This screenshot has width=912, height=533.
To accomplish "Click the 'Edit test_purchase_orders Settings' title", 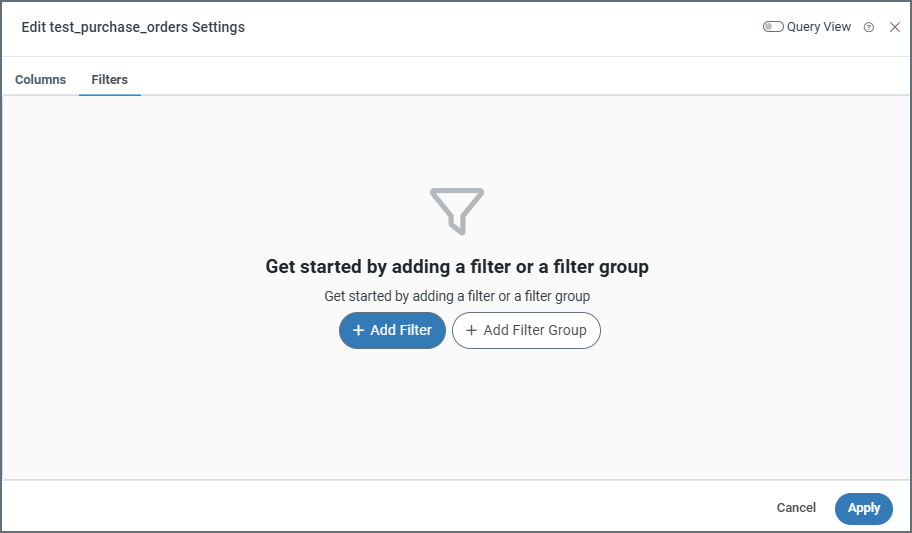I will pos(133,27).
